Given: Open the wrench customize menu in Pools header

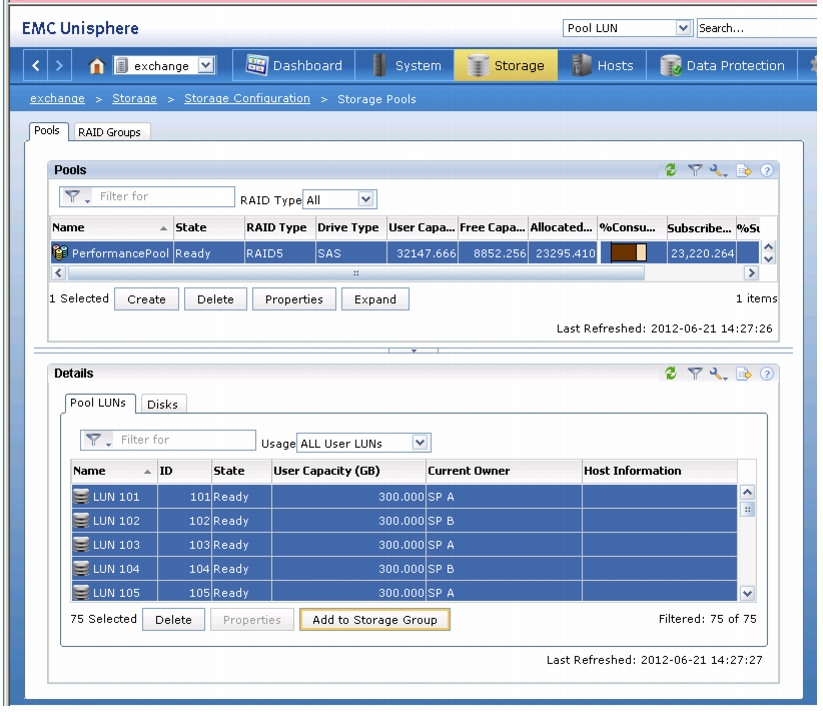Looking at the screenshot, I should pos(718,170).
